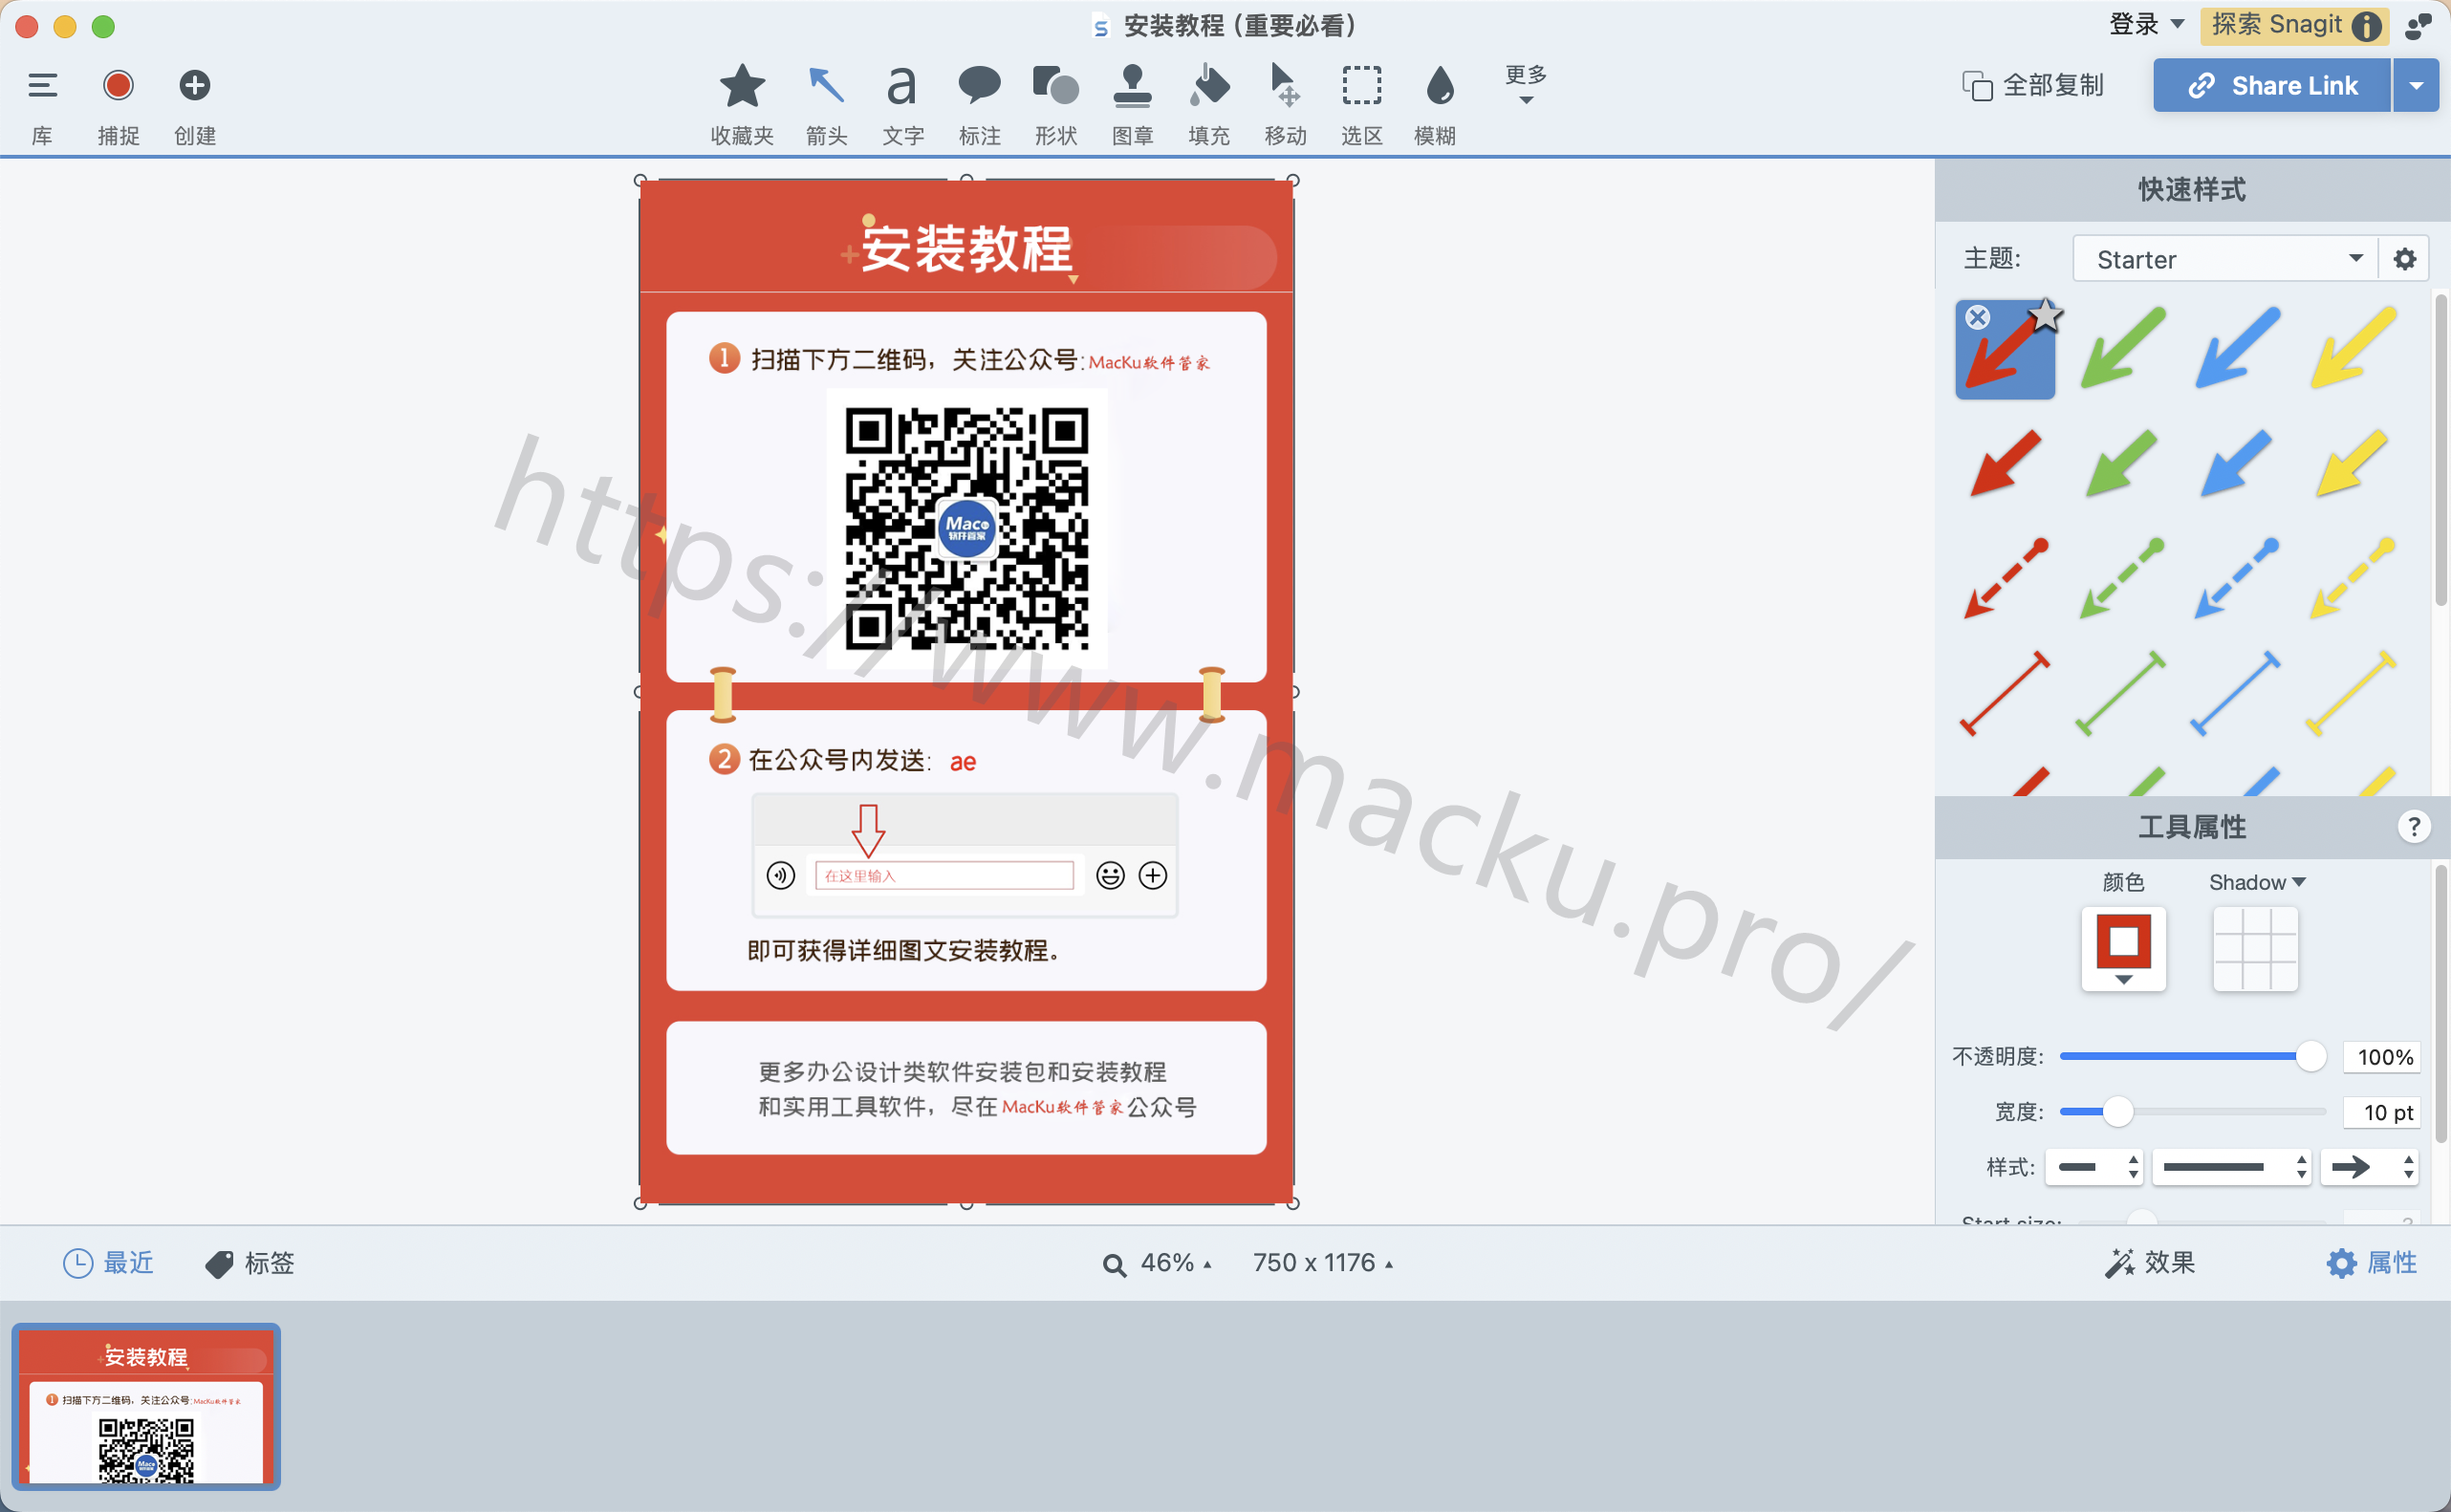Select the Stamp (图章) tool
Image resolution: width=2451 pixels, height=1512 pixels.
(1132, 86)
